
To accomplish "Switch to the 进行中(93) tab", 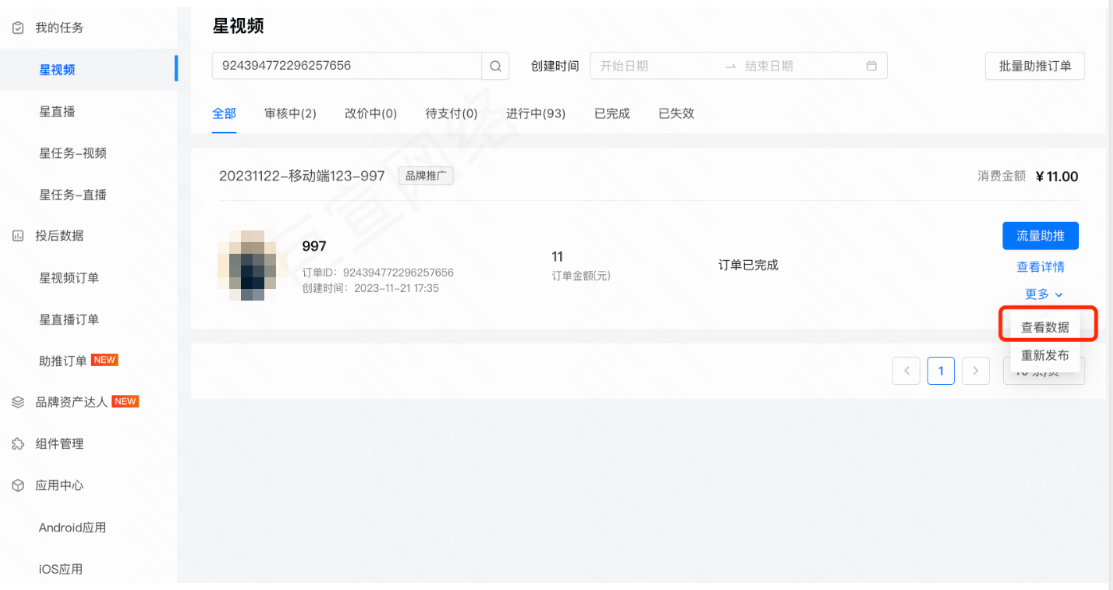I will click(x=536, y=114).
